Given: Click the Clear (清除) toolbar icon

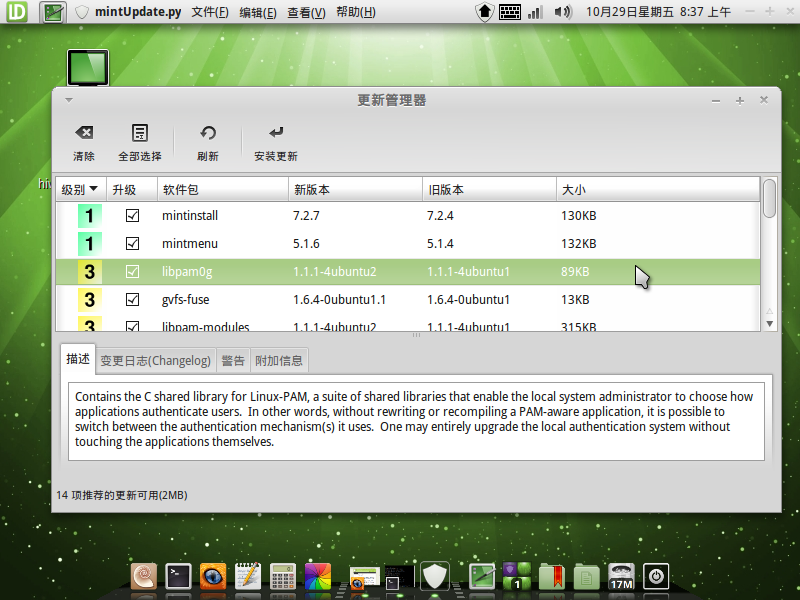Looking at the screenshot, I should [x=84, y=133].
